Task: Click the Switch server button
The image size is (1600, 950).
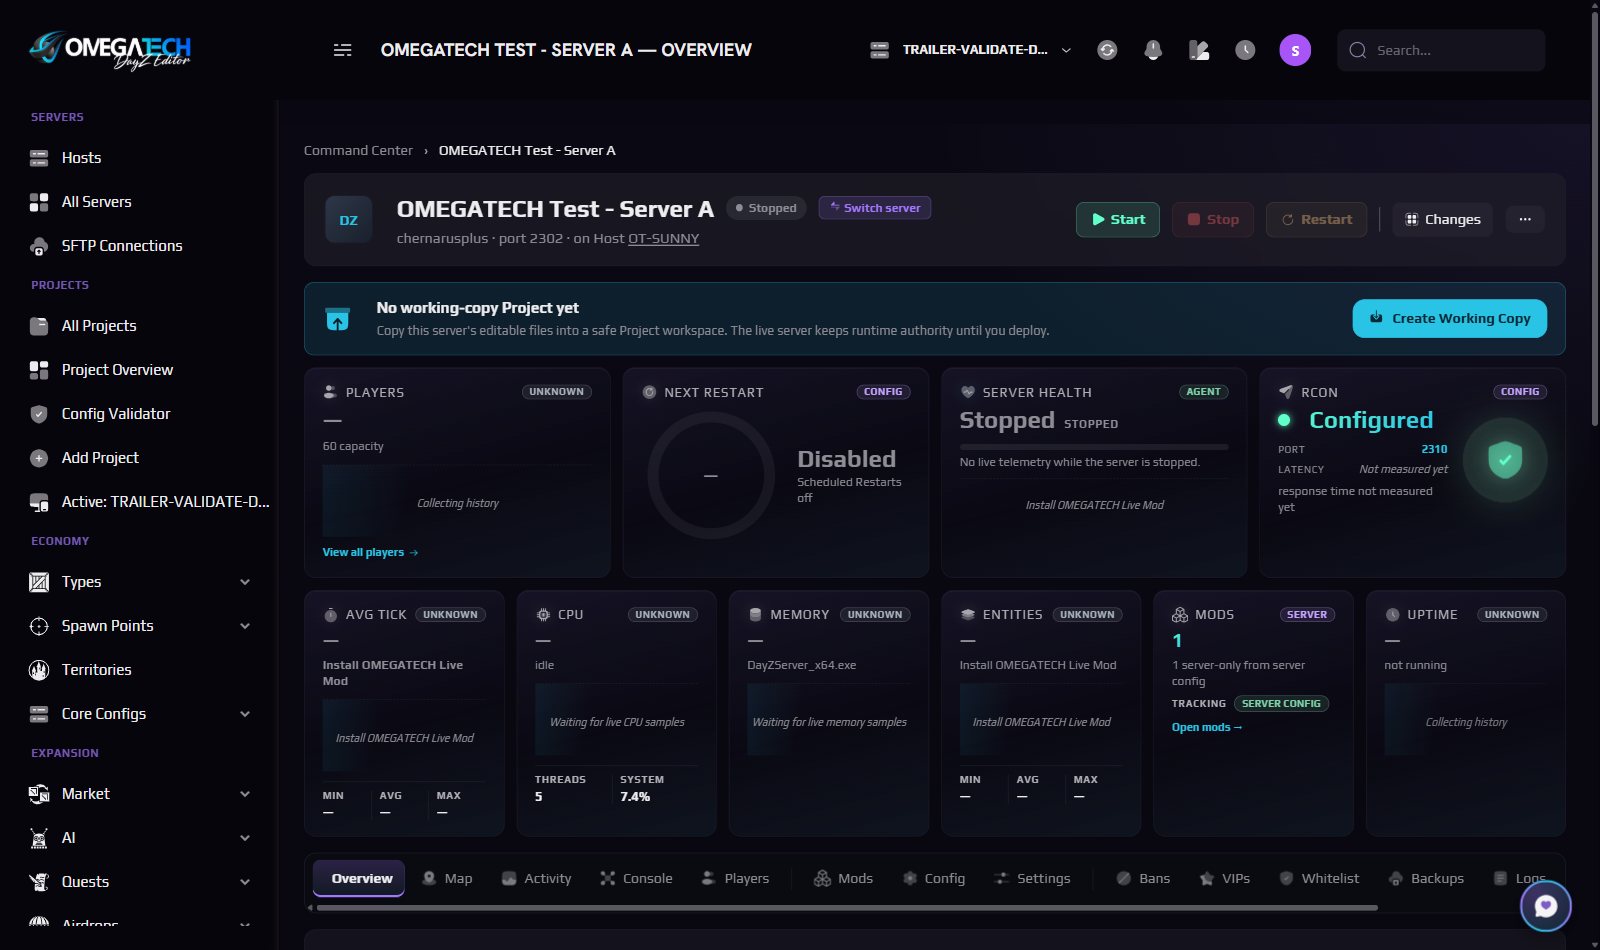Action: coord(875,208)
